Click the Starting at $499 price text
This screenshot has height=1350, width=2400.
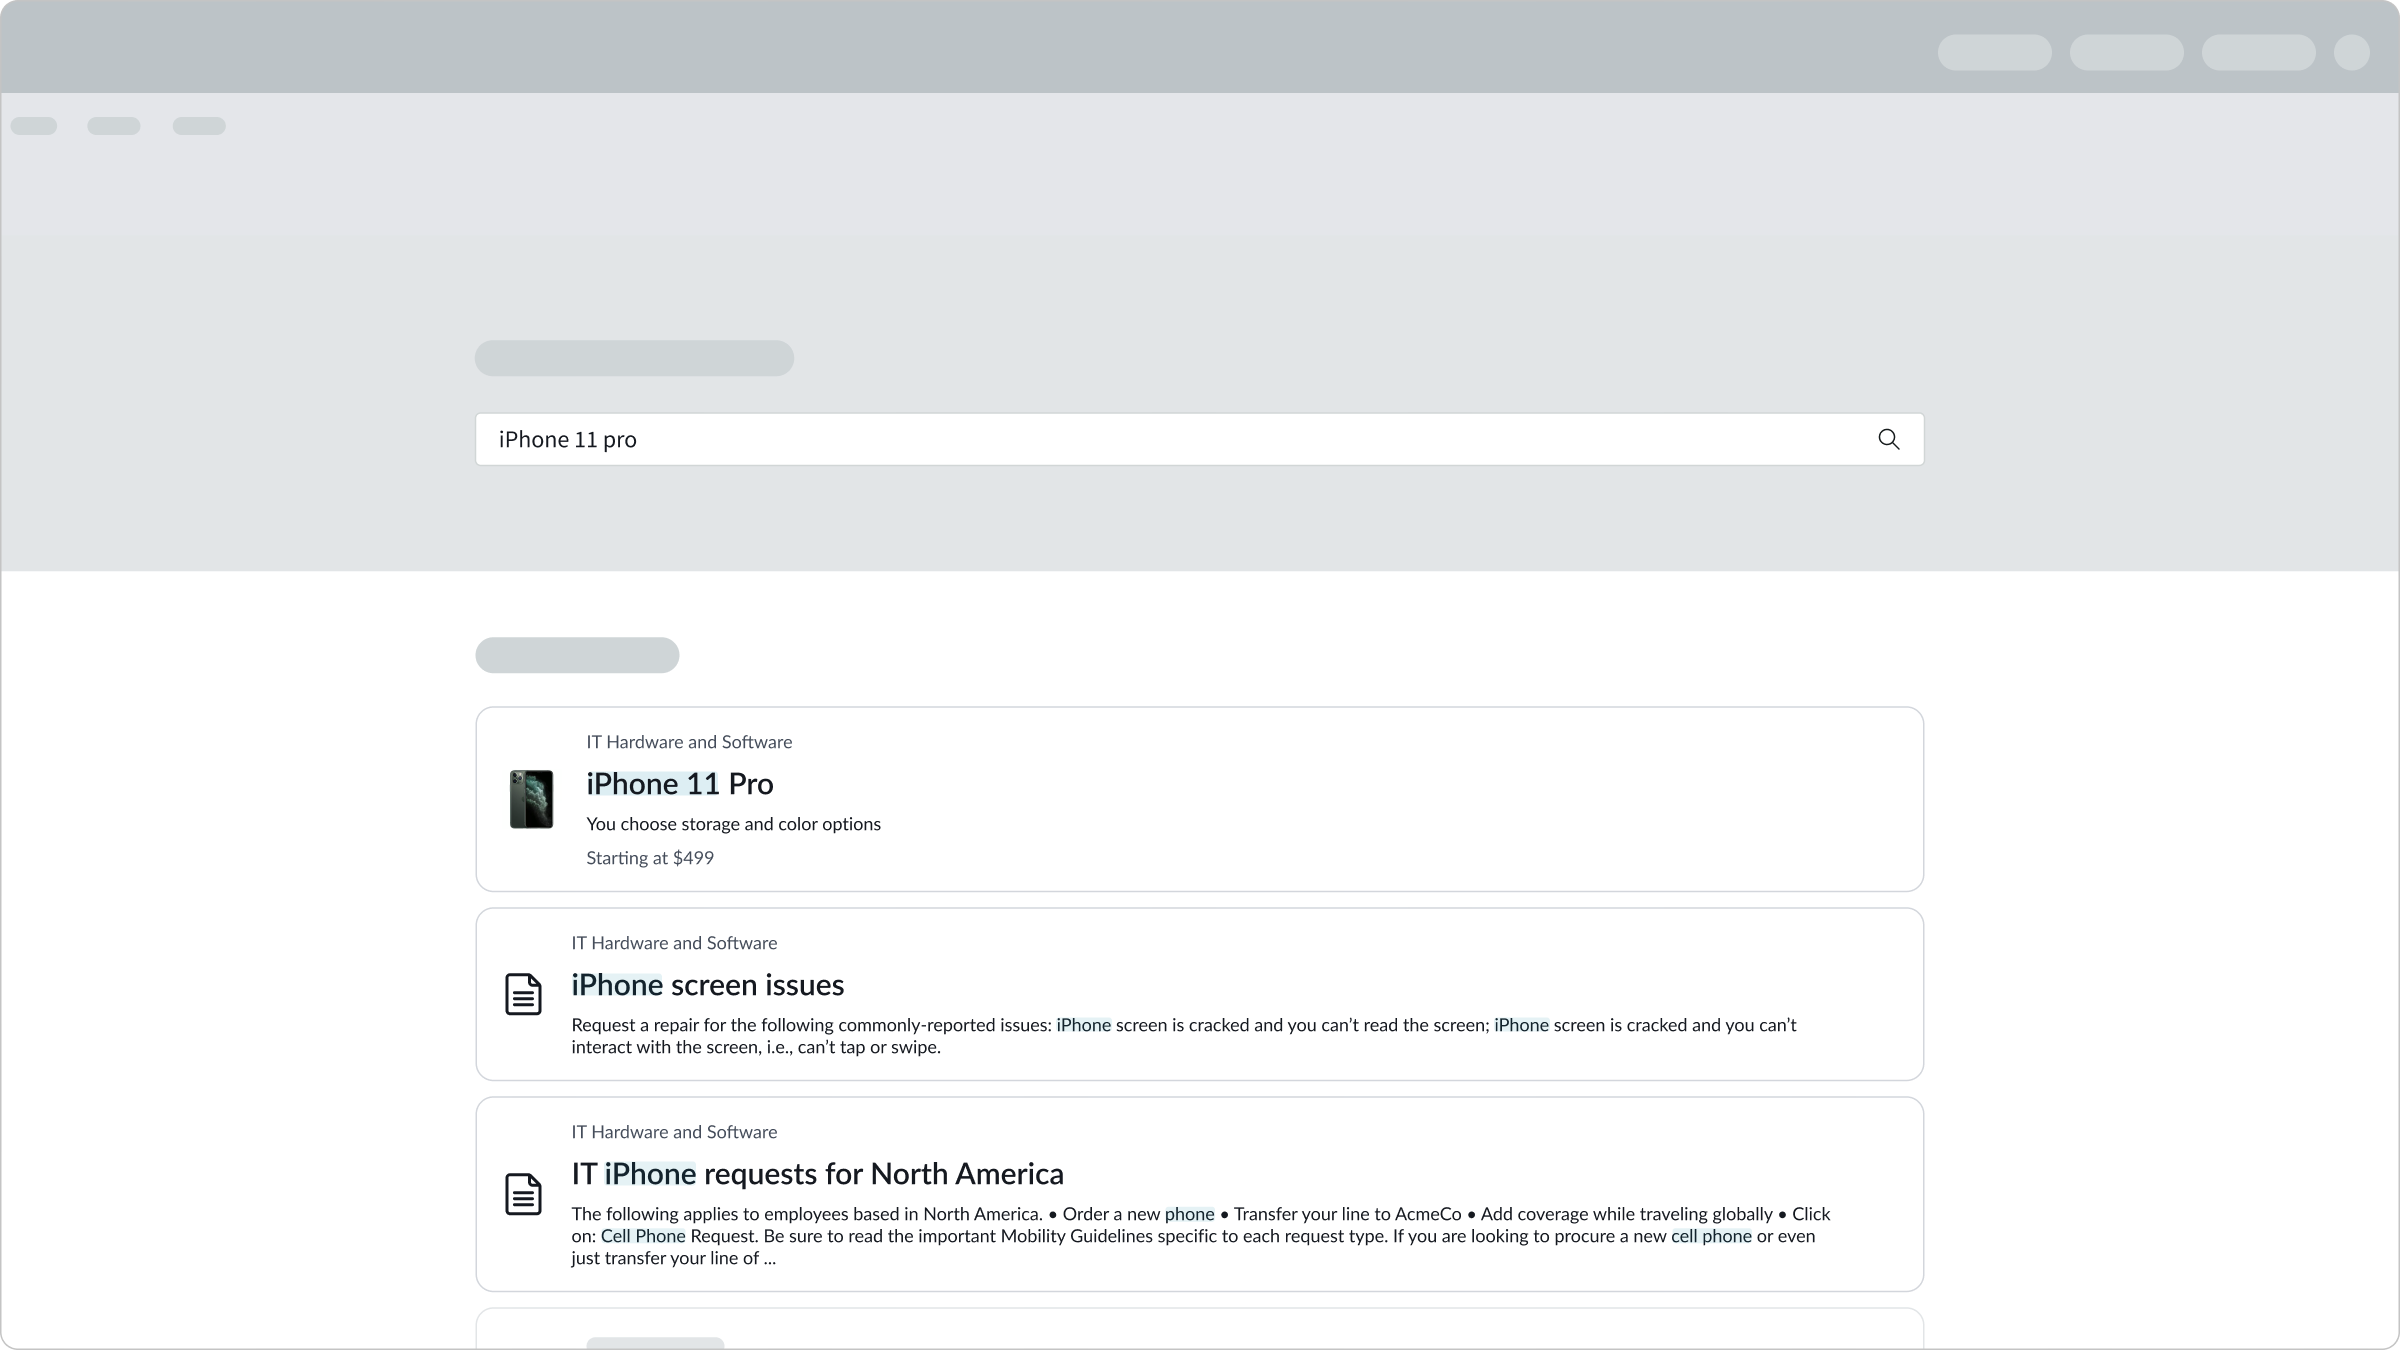point(649,858)
